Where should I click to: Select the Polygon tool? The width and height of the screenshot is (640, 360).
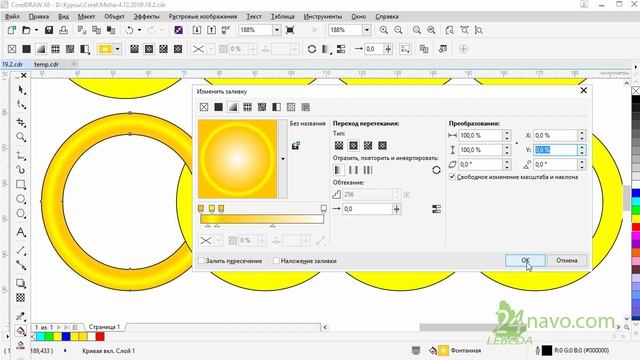point(21,213)
